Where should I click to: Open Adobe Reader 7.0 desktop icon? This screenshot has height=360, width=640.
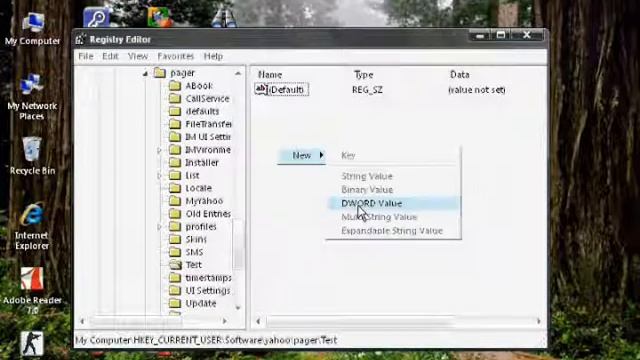coord(32,290)
